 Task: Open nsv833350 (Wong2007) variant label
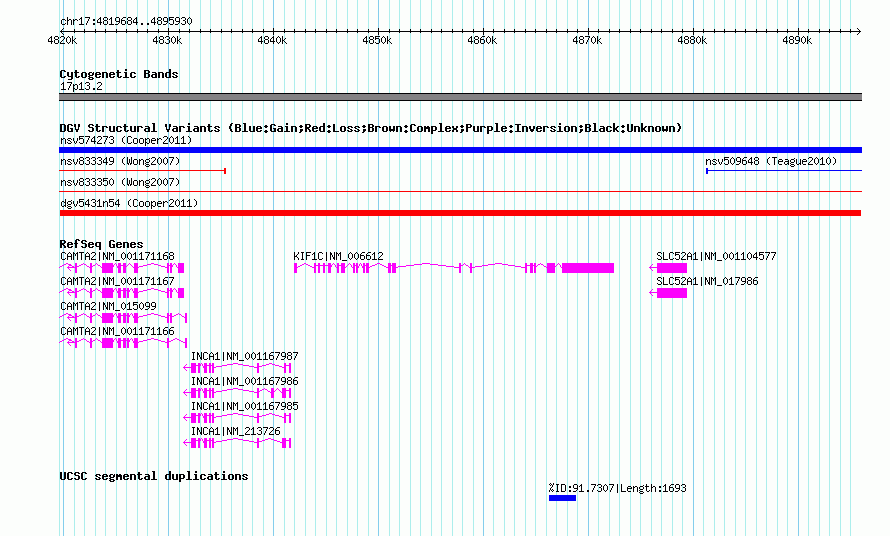pyautogui.click(x=120, y=182)
